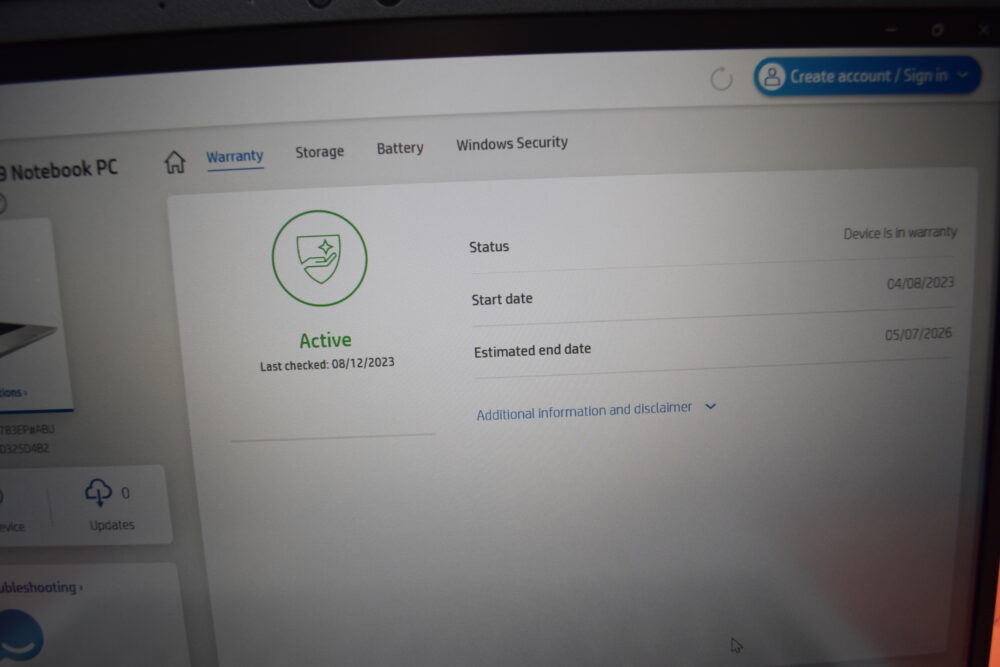
Task: Click the Updates label
Action: coord(112,525)
